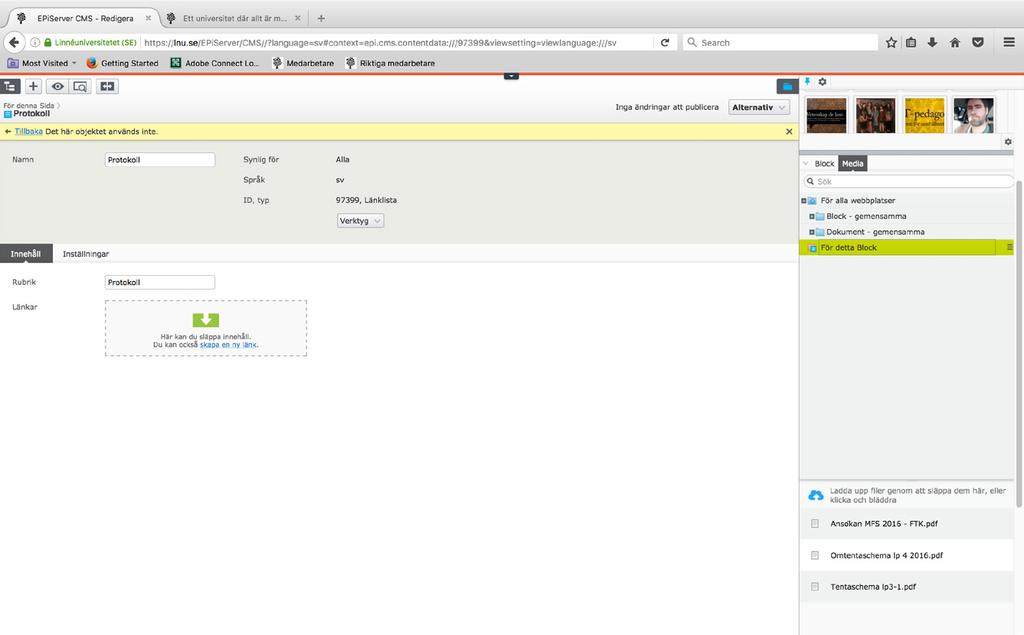Screen dimensions: 1024x635
Task: Click the site info icon in address bar
Action: [35, 42]
